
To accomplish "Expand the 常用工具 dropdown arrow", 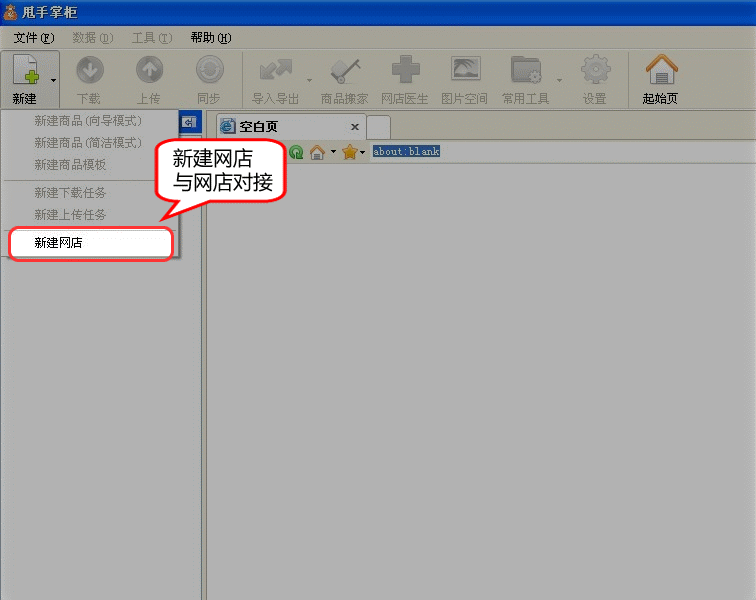I will pyautogui.click(x=559, y=81).
